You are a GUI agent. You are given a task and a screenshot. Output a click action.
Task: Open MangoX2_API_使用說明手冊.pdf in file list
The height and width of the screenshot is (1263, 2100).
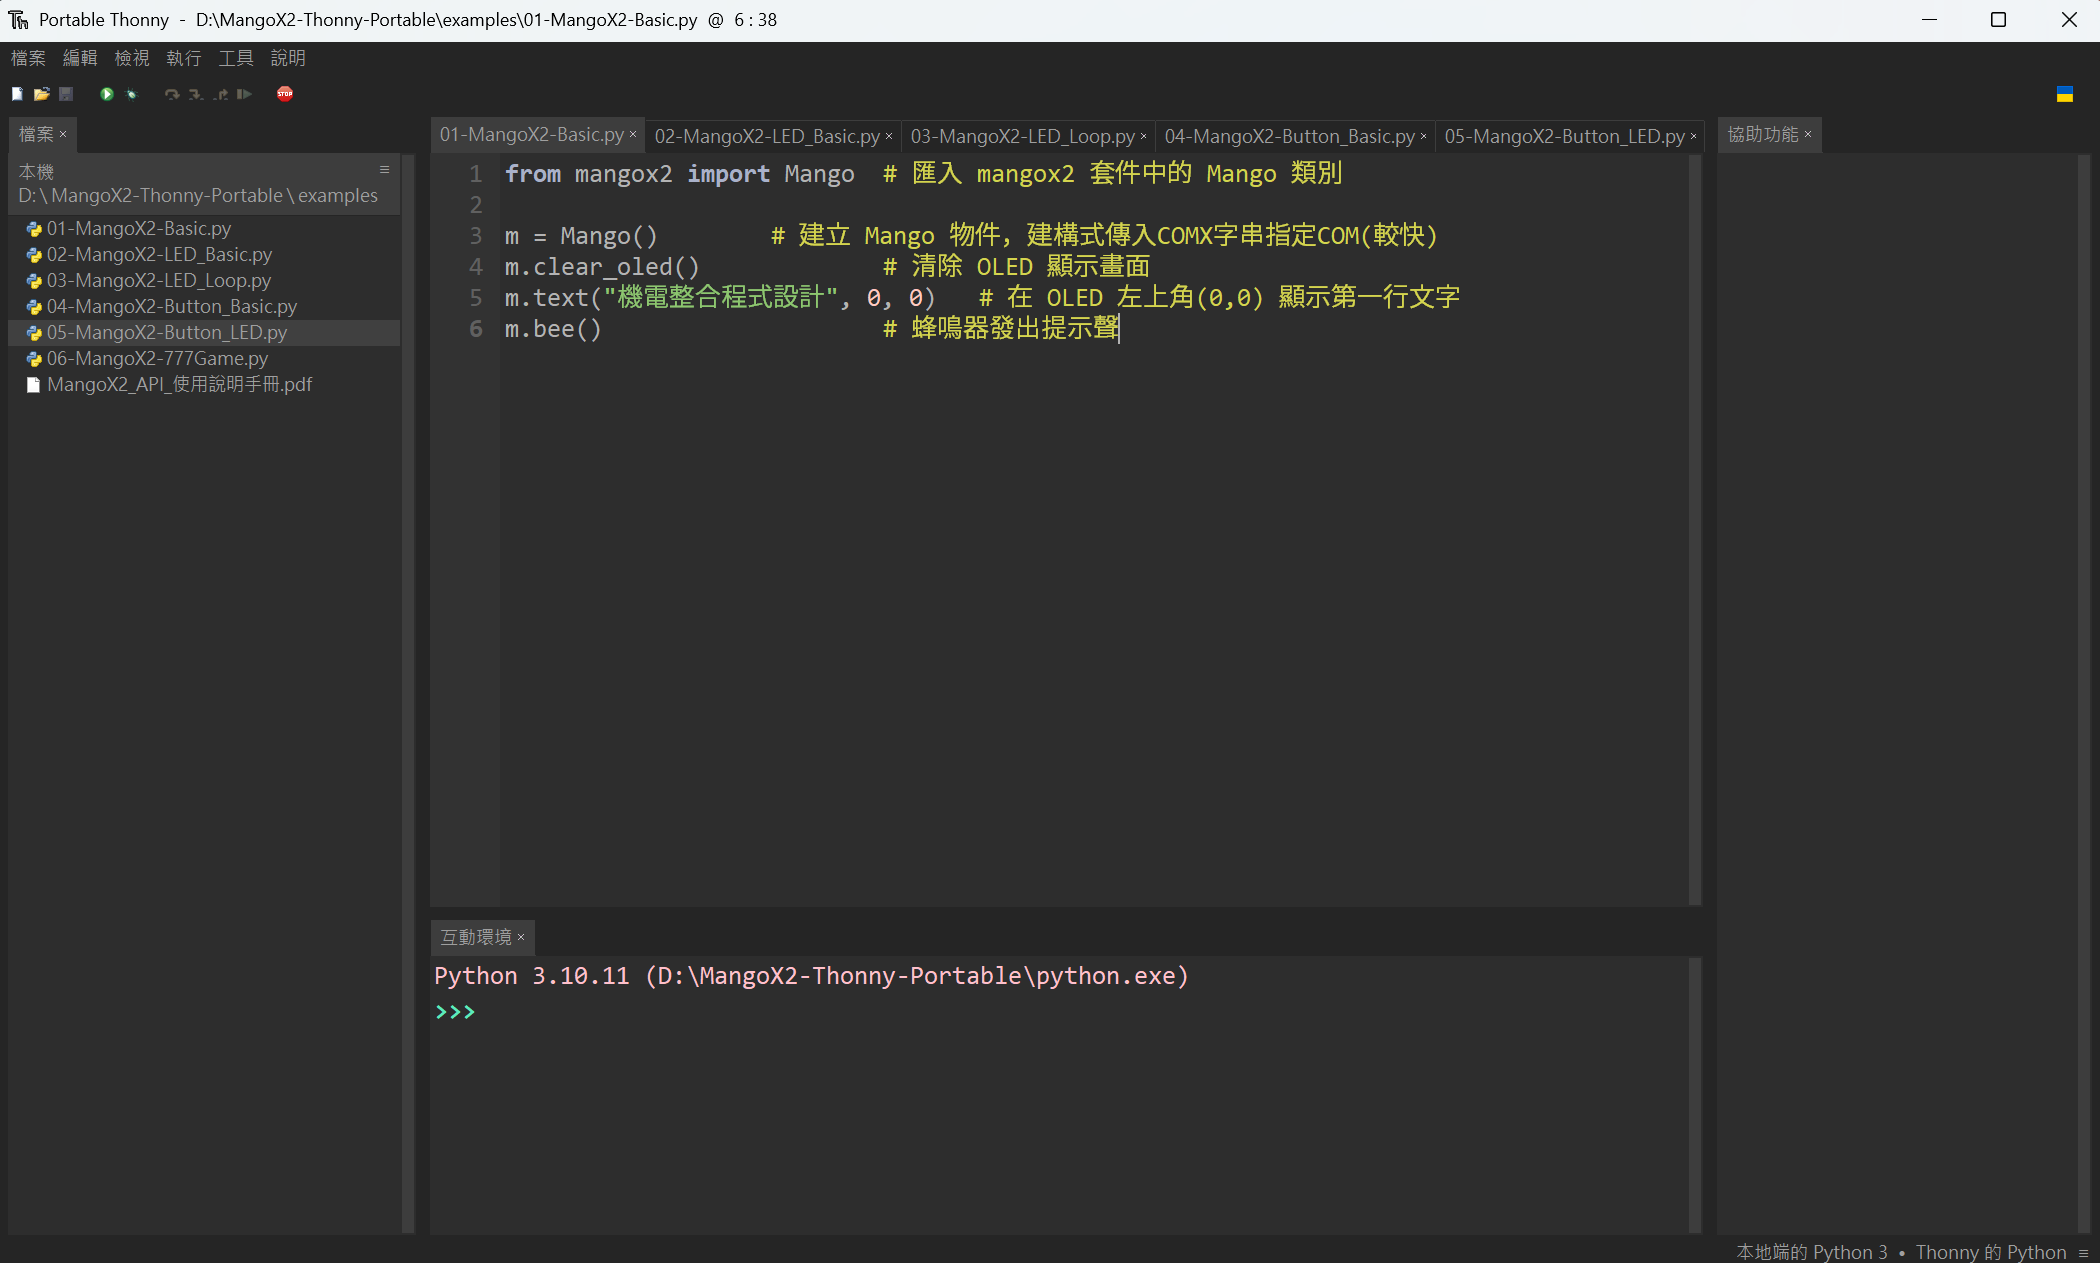179,384
